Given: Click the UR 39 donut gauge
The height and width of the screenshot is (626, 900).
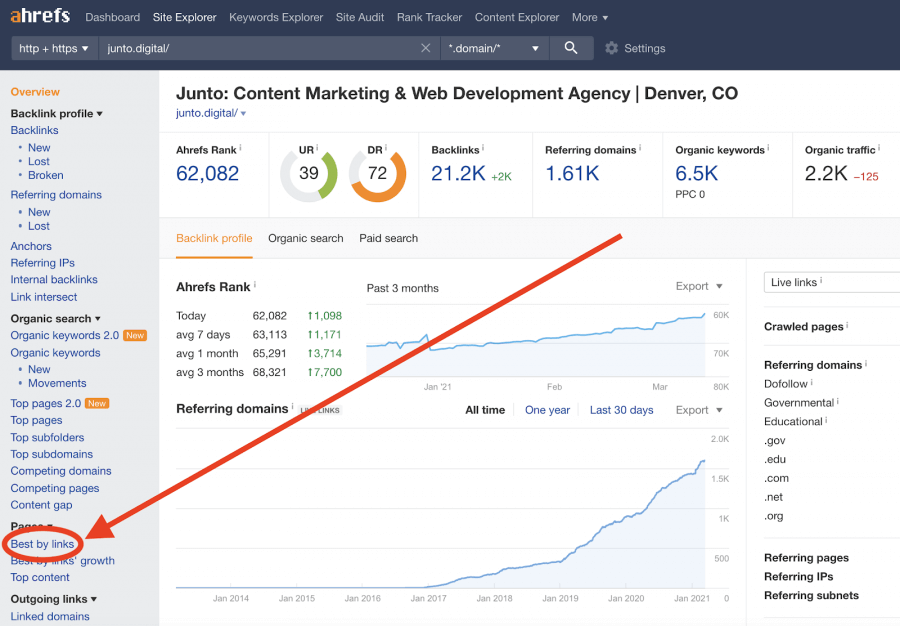Looking at the screenshot, I should 309,174.
